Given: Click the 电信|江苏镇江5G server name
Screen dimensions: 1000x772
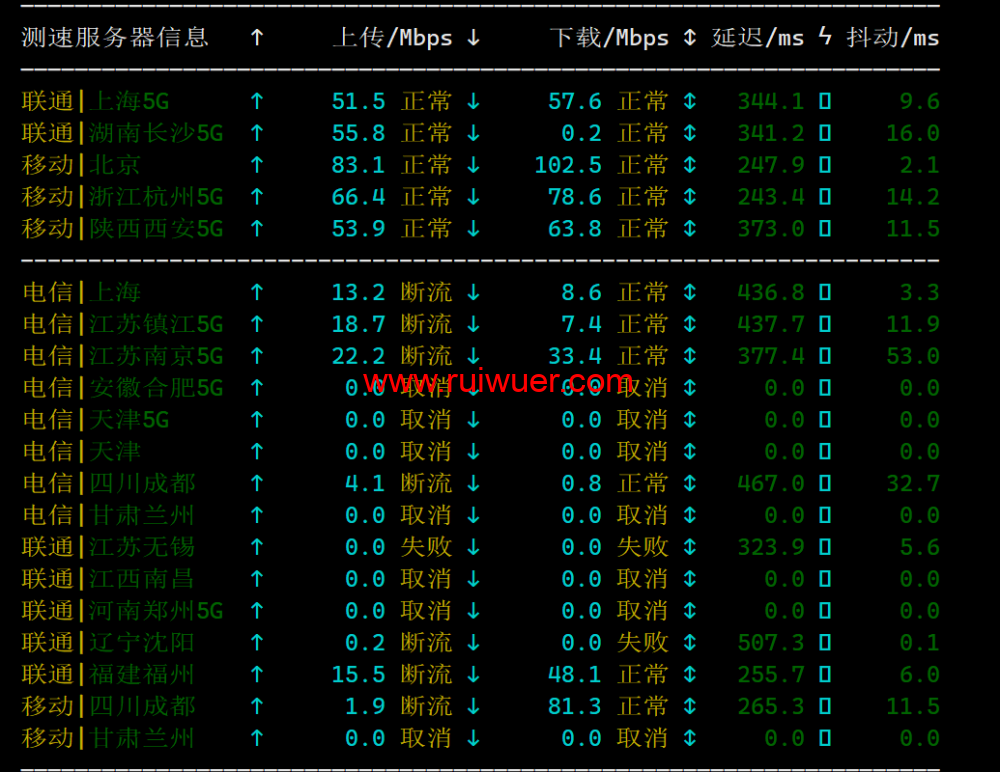Looking at the screenshot, I should pos(122,325).
